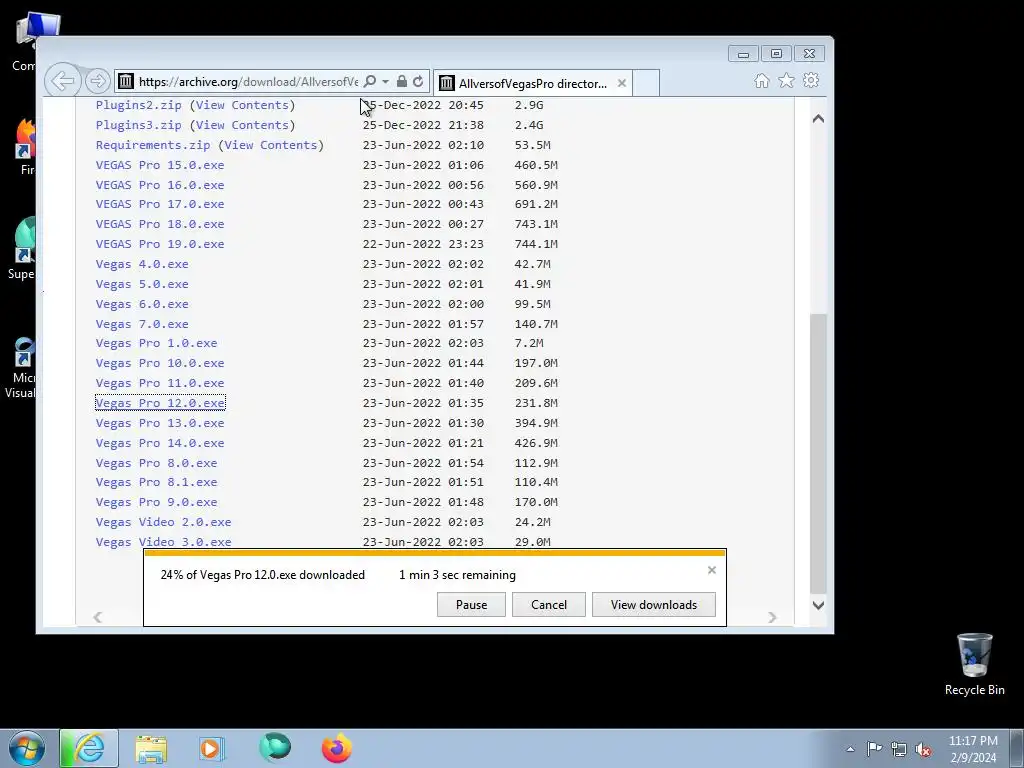1024x768 pixels.
Task: Click the Vegas Pro 8.0.exe link
Action: pos(156,463)
